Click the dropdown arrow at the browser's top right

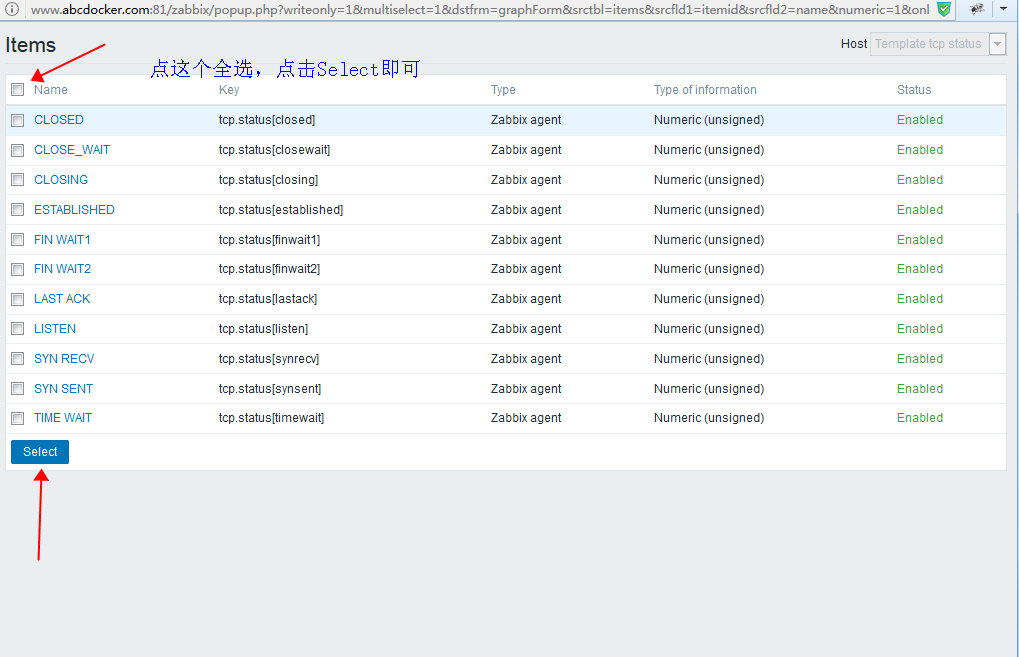coord(1004,8)
